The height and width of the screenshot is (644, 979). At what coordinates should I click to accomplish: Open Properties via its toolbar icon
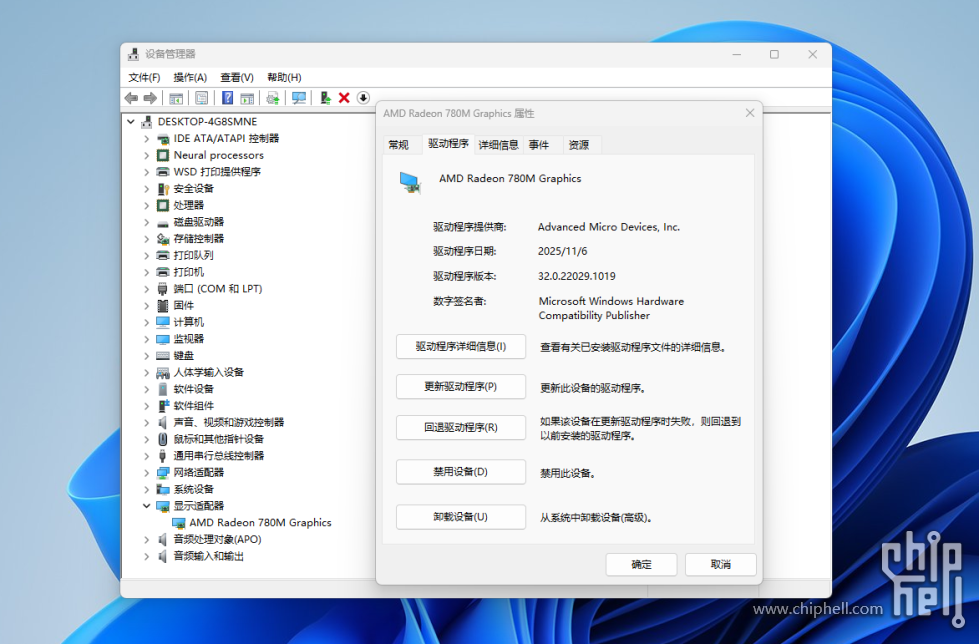tap(201, 97)
